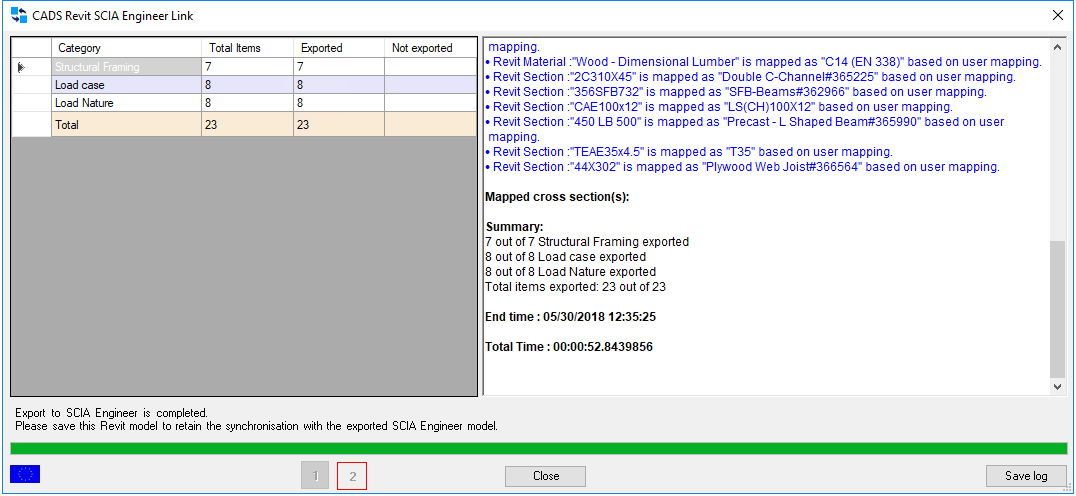Click the Exported column header

pos(338,48)
